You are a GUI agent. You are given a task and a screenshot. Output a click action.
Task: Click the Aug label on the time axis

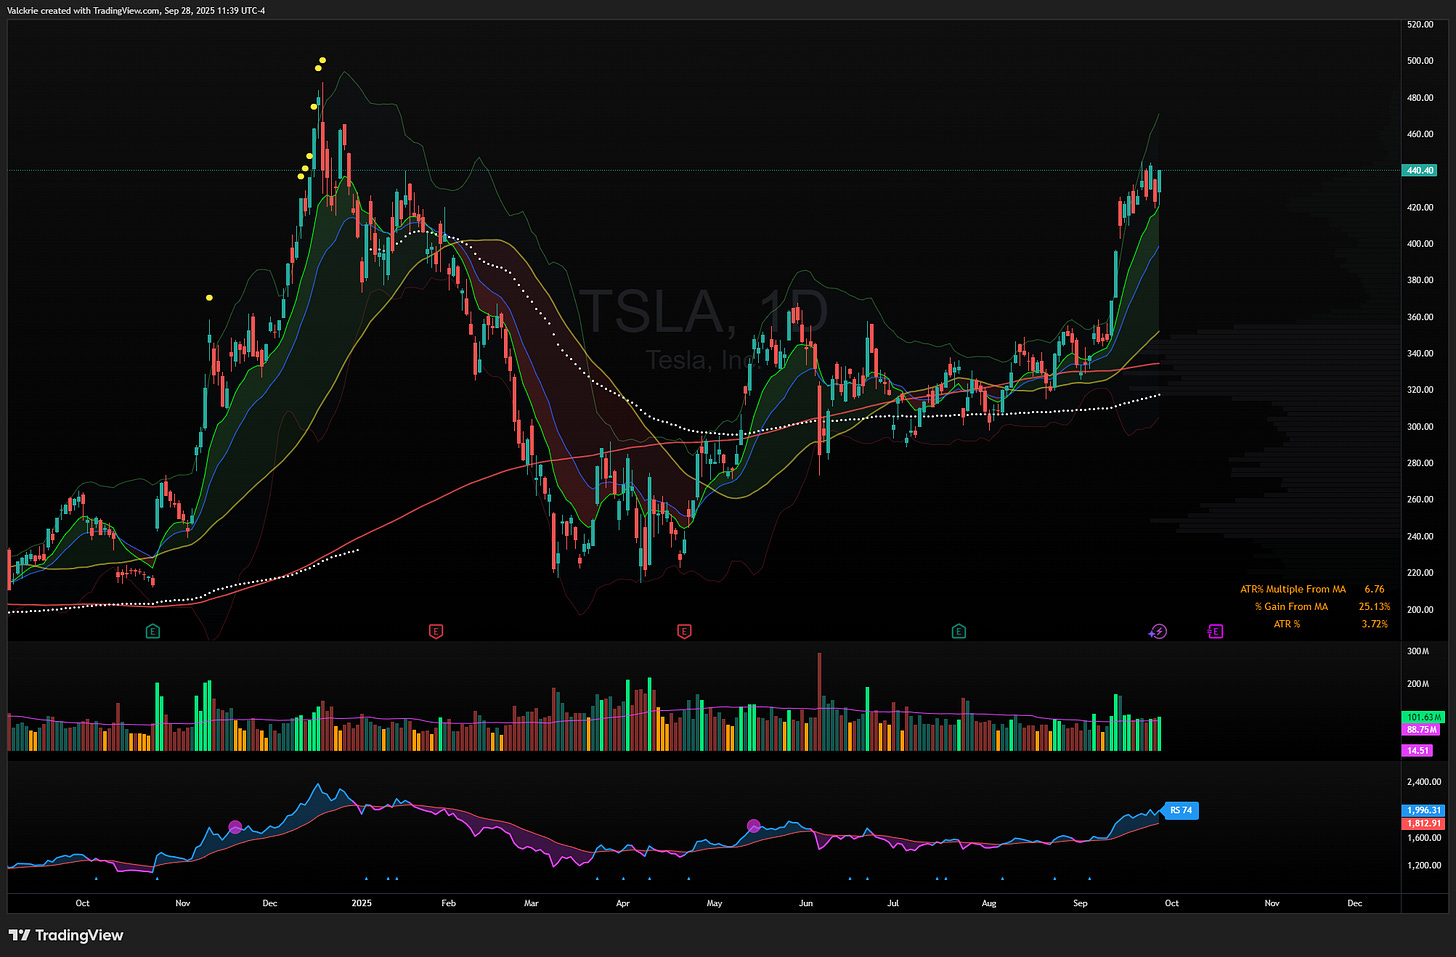point(989,903)
